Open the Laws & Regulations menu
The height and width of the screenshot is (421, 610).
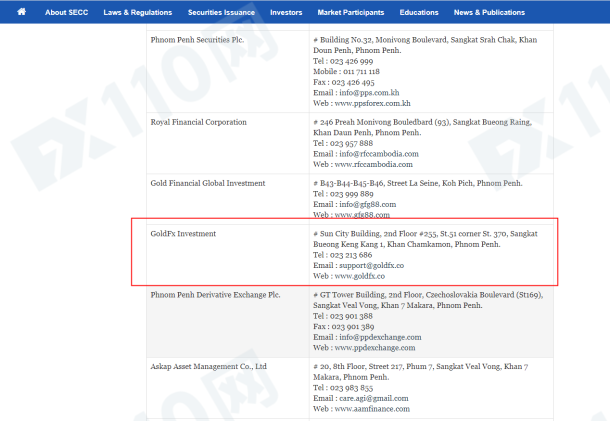pos(138,12)
